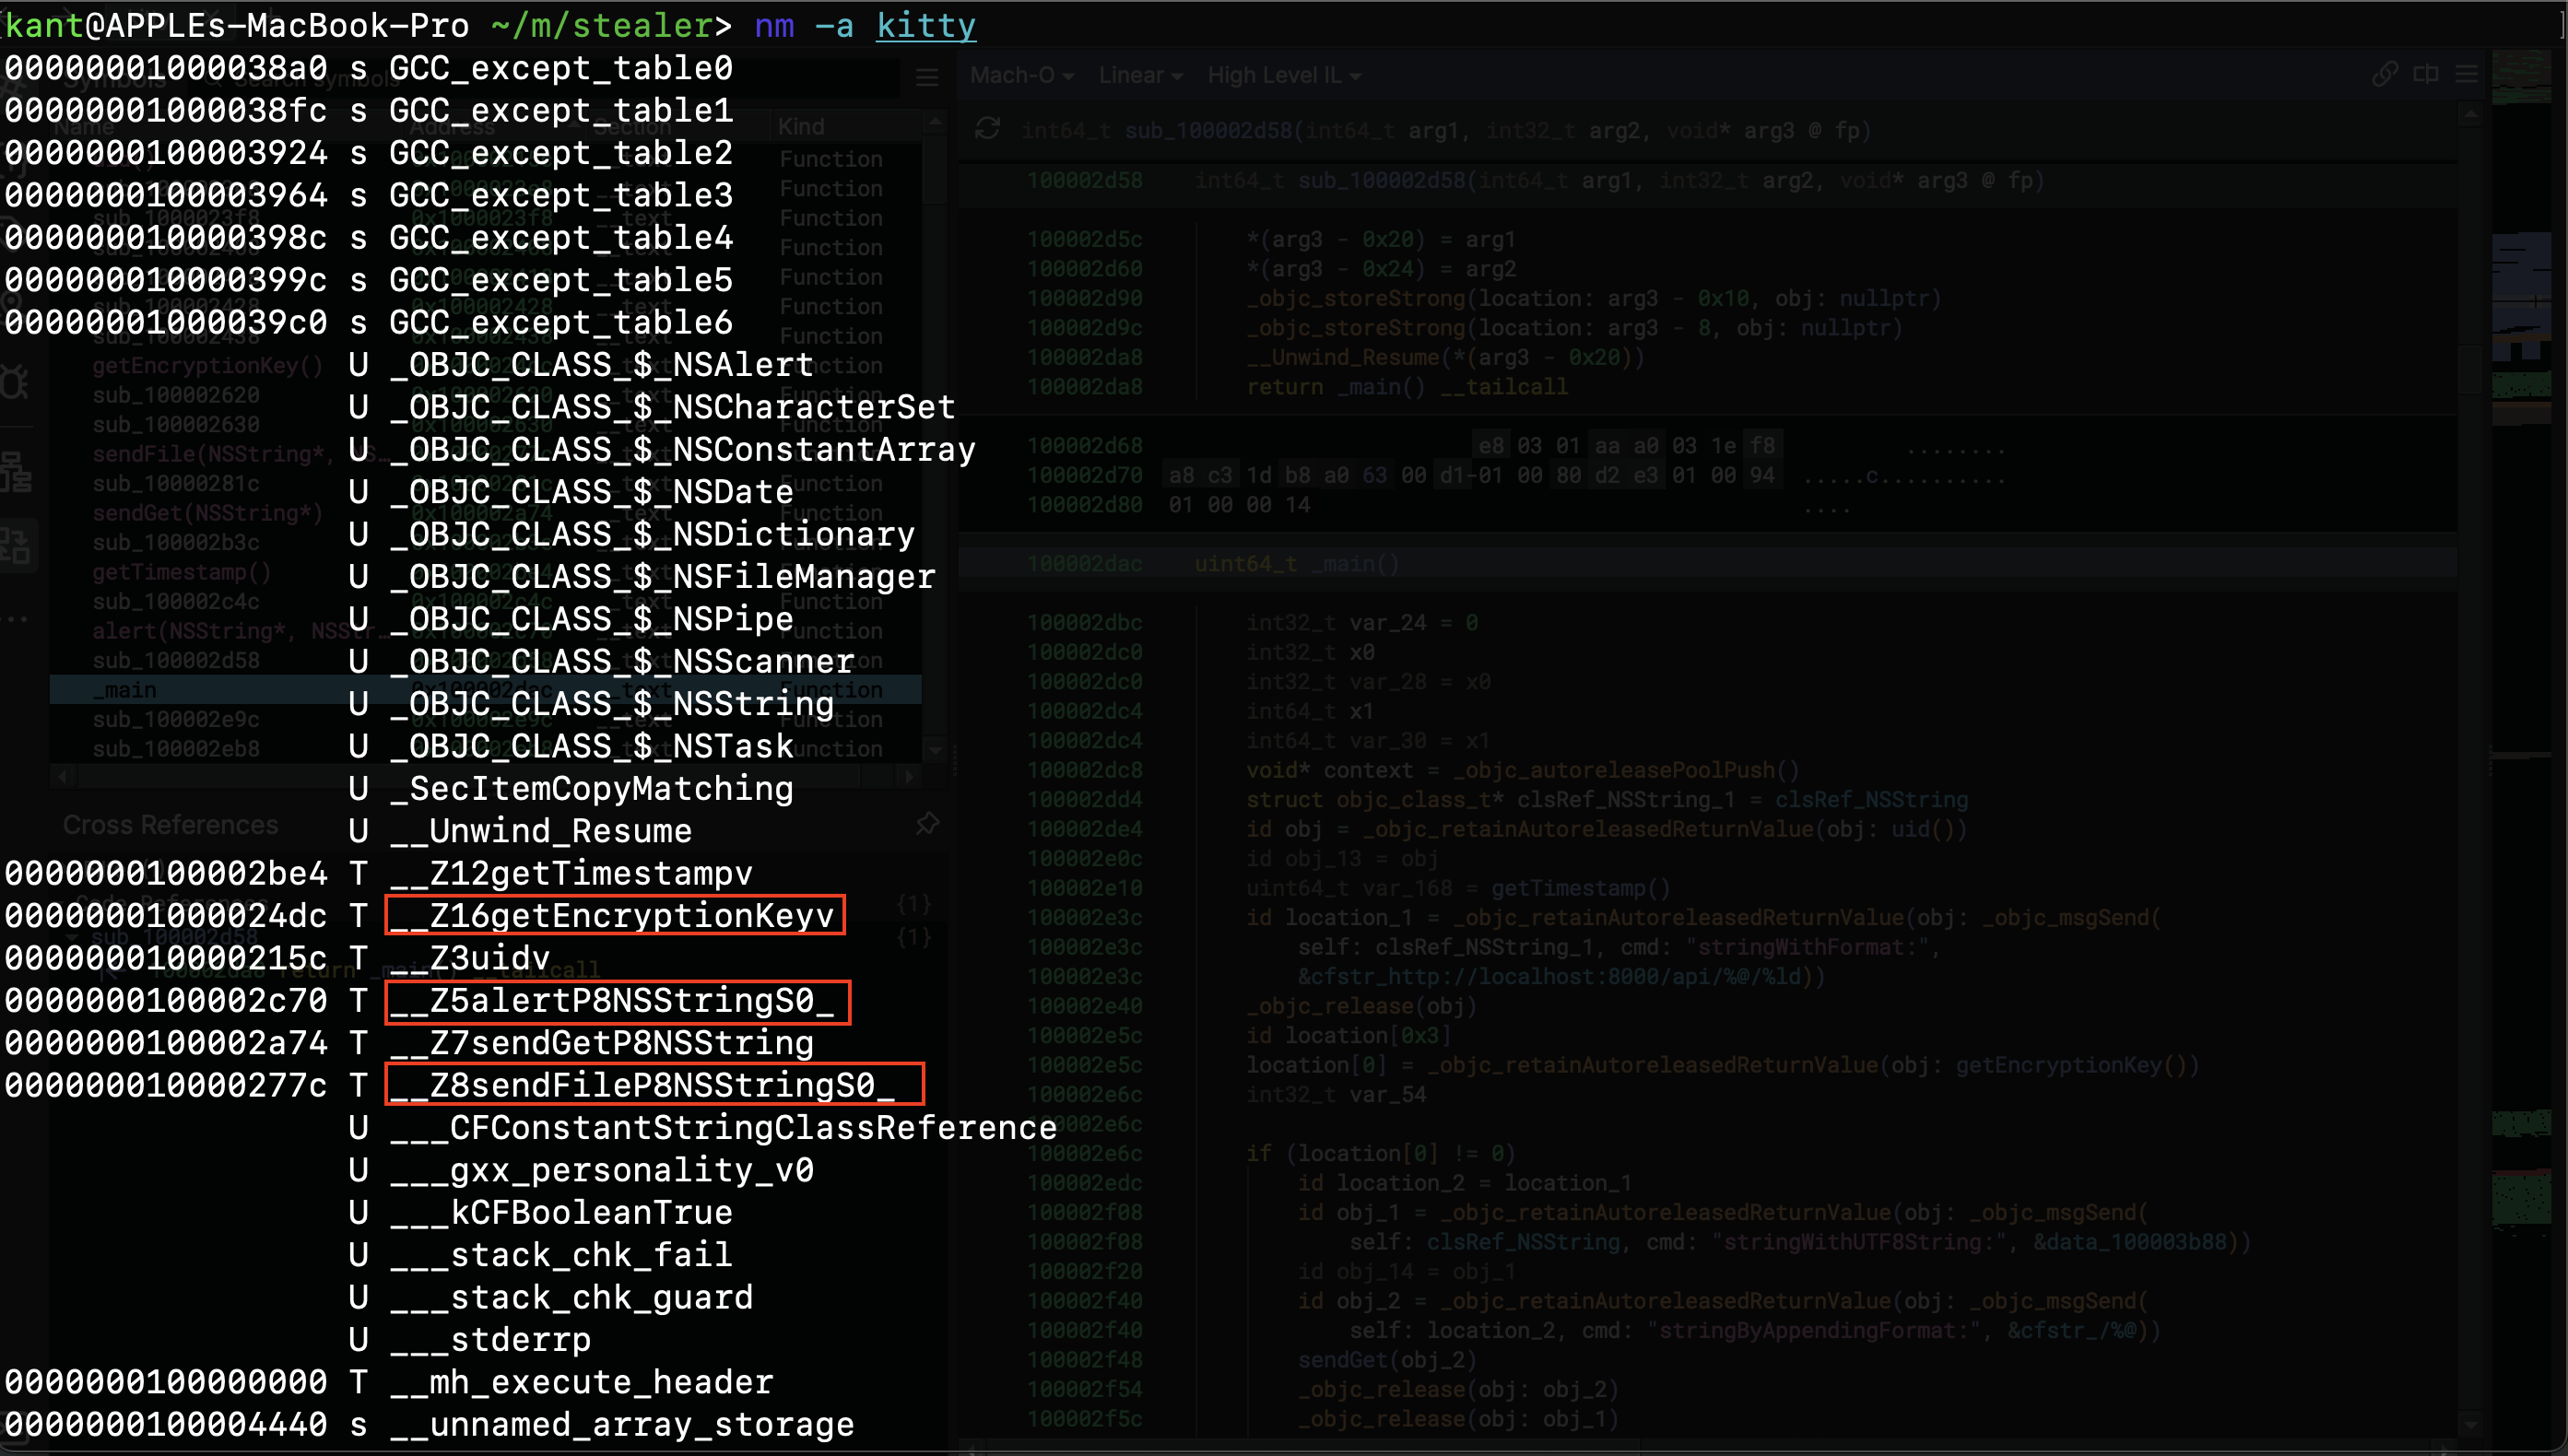Select the _main row in symbol list
The width and height of the screenshot is (2568, 1456).
[x=485, y=690]
